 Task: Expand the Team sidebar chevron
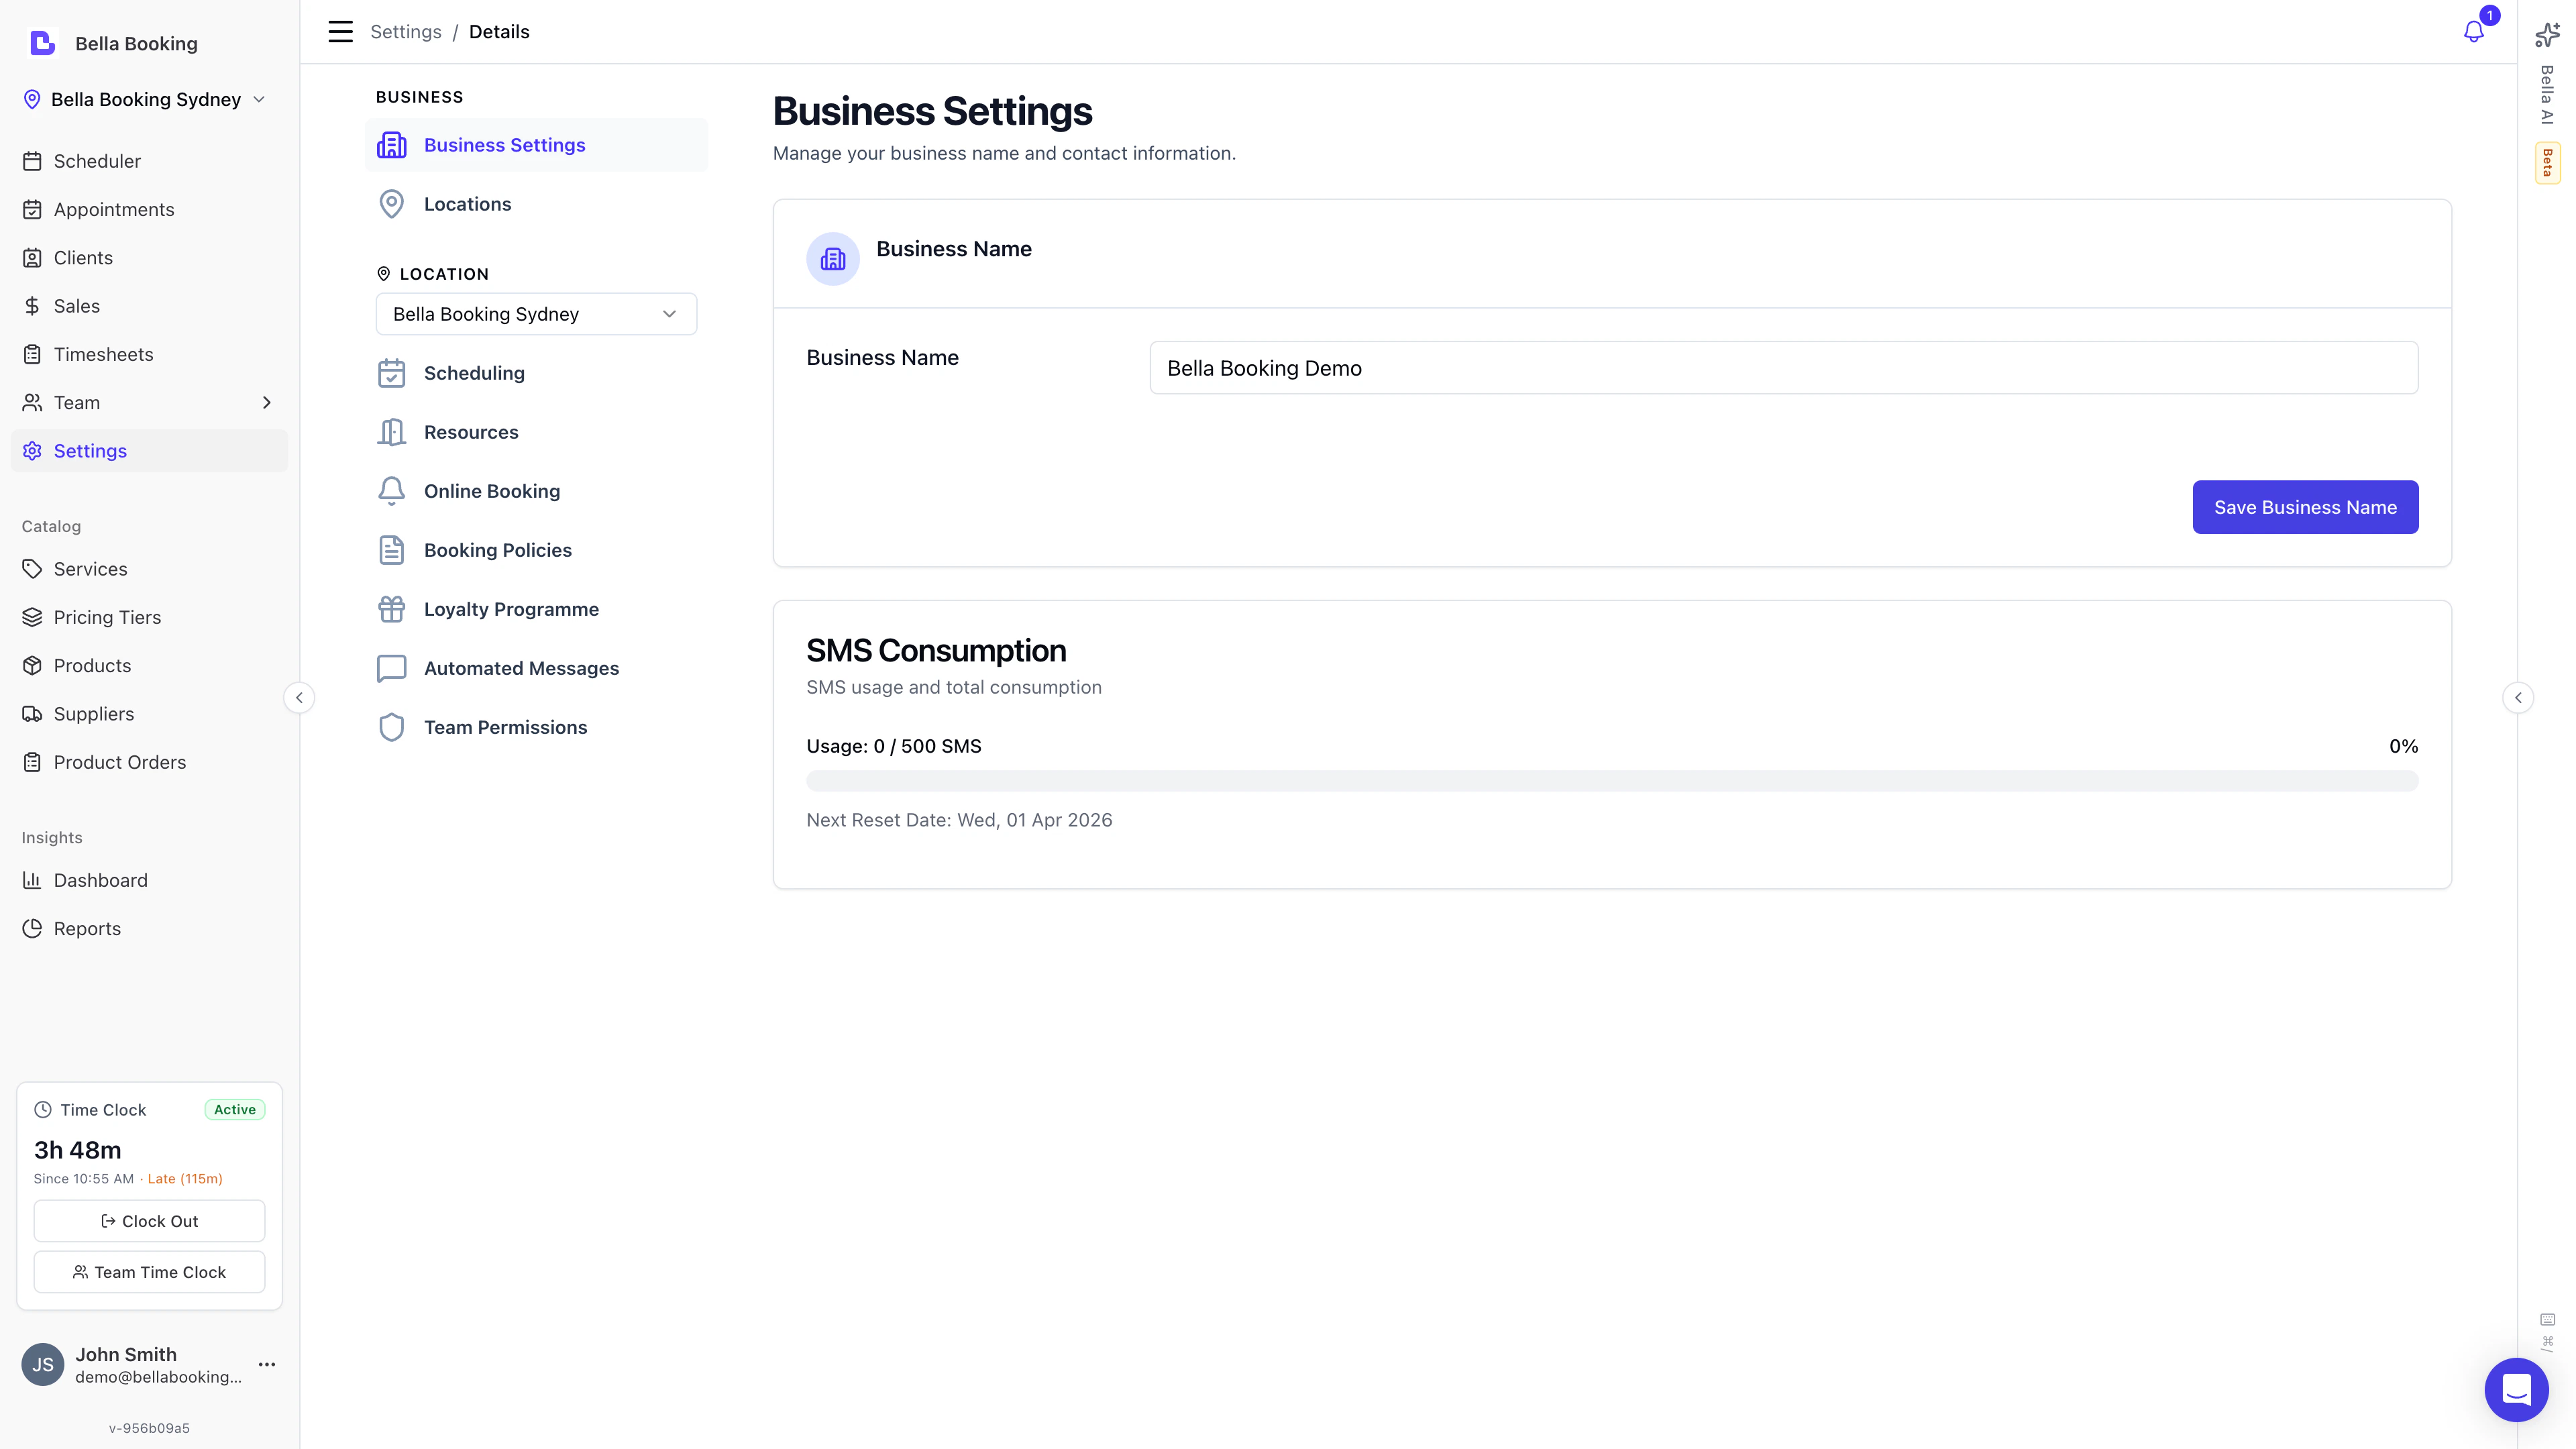266,402
